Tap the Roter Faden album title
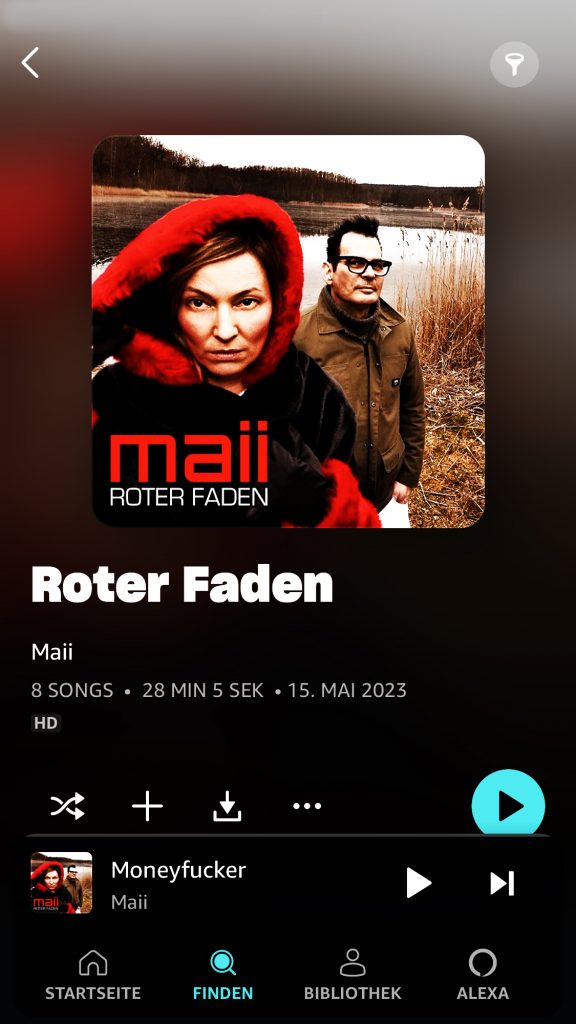 182,584
